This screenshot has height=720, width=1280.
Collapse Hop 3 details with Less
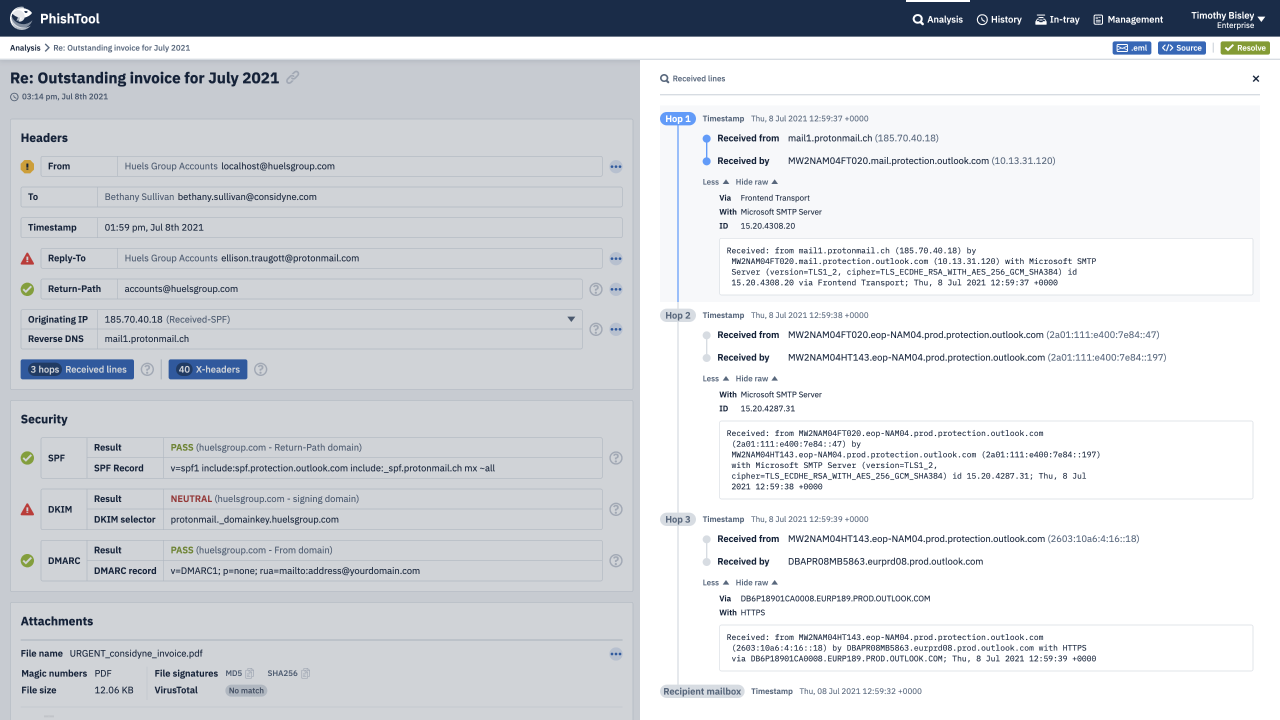[x=715, y=583]
